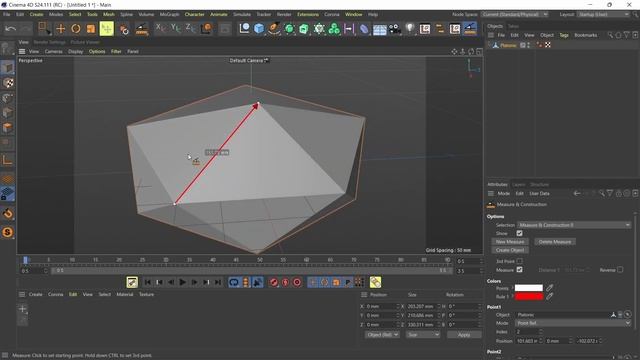This screenshot has width=640, height=360.
Task: Open the deformer bend icon
Action: tap(364, 29)
